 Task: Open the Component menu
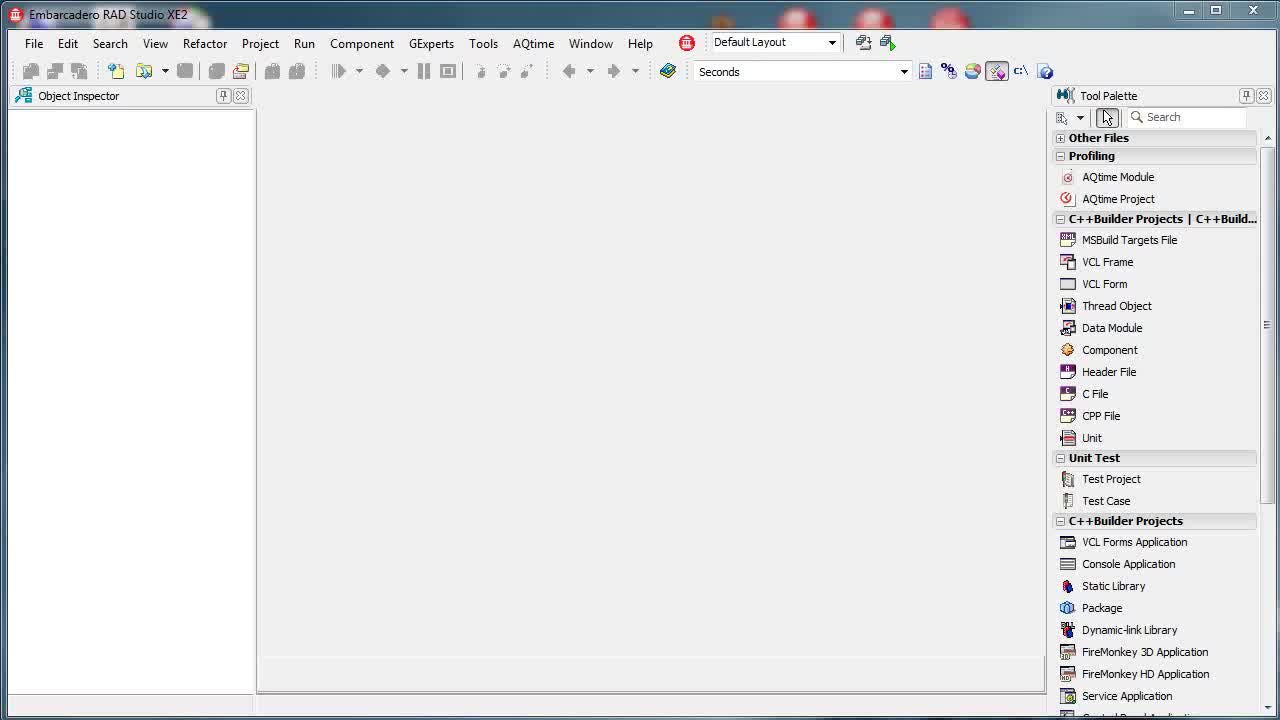pyautogui.click(x=362, y=44)
